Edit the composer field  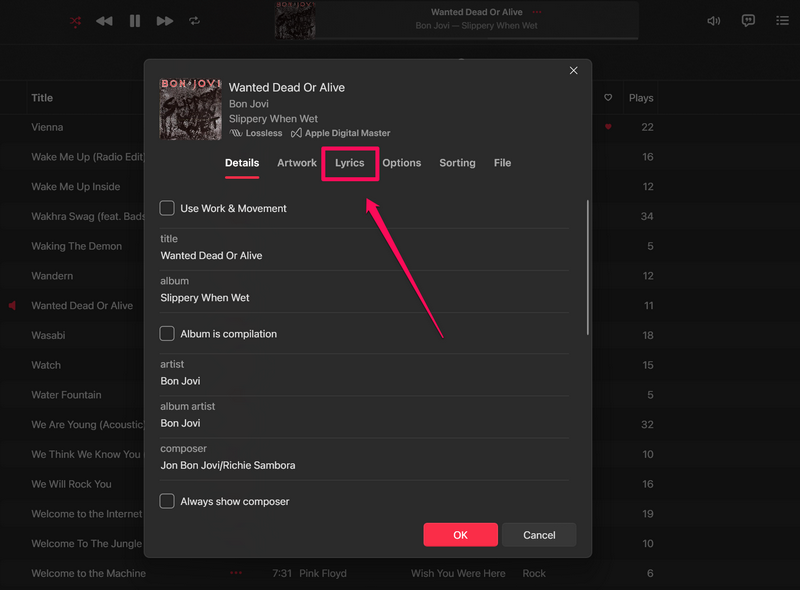coord(364,465)
